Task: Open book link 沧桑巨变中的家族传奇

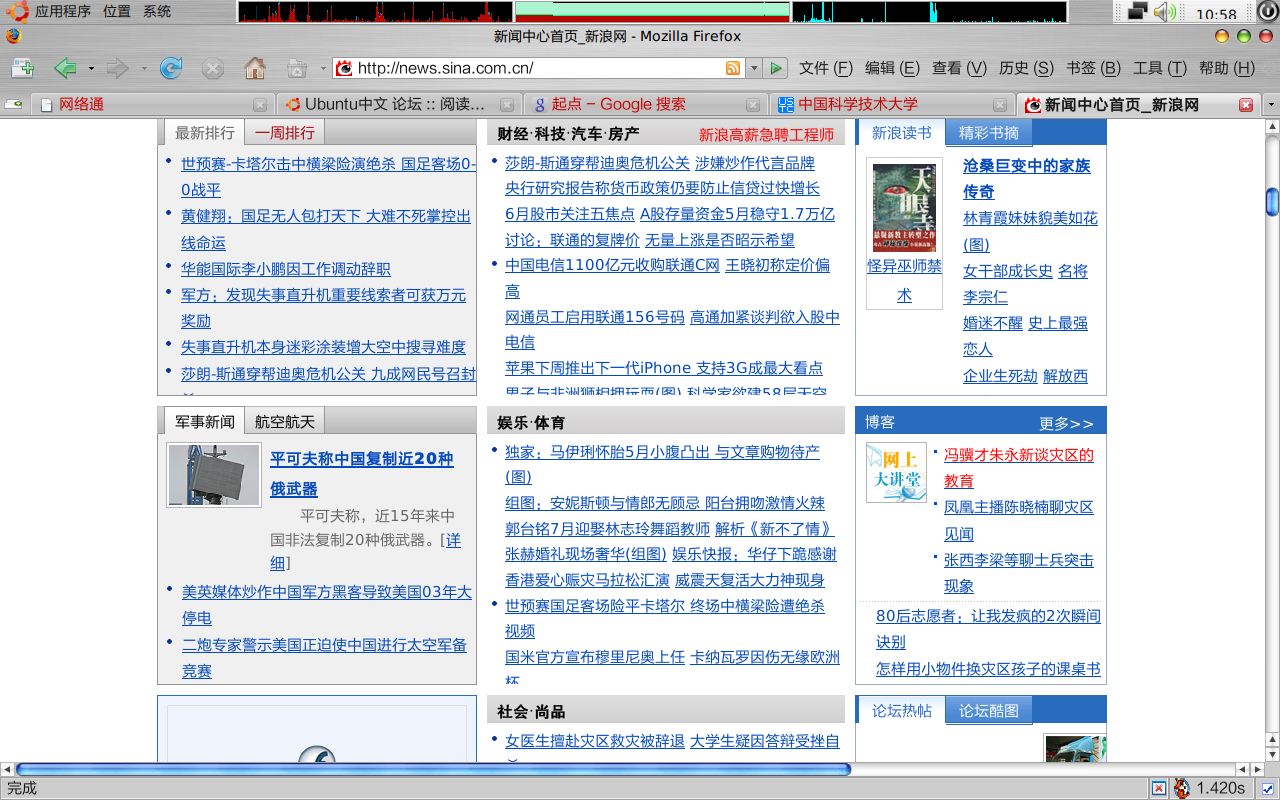Action: pyautogui.click(x=1027, y=178)
